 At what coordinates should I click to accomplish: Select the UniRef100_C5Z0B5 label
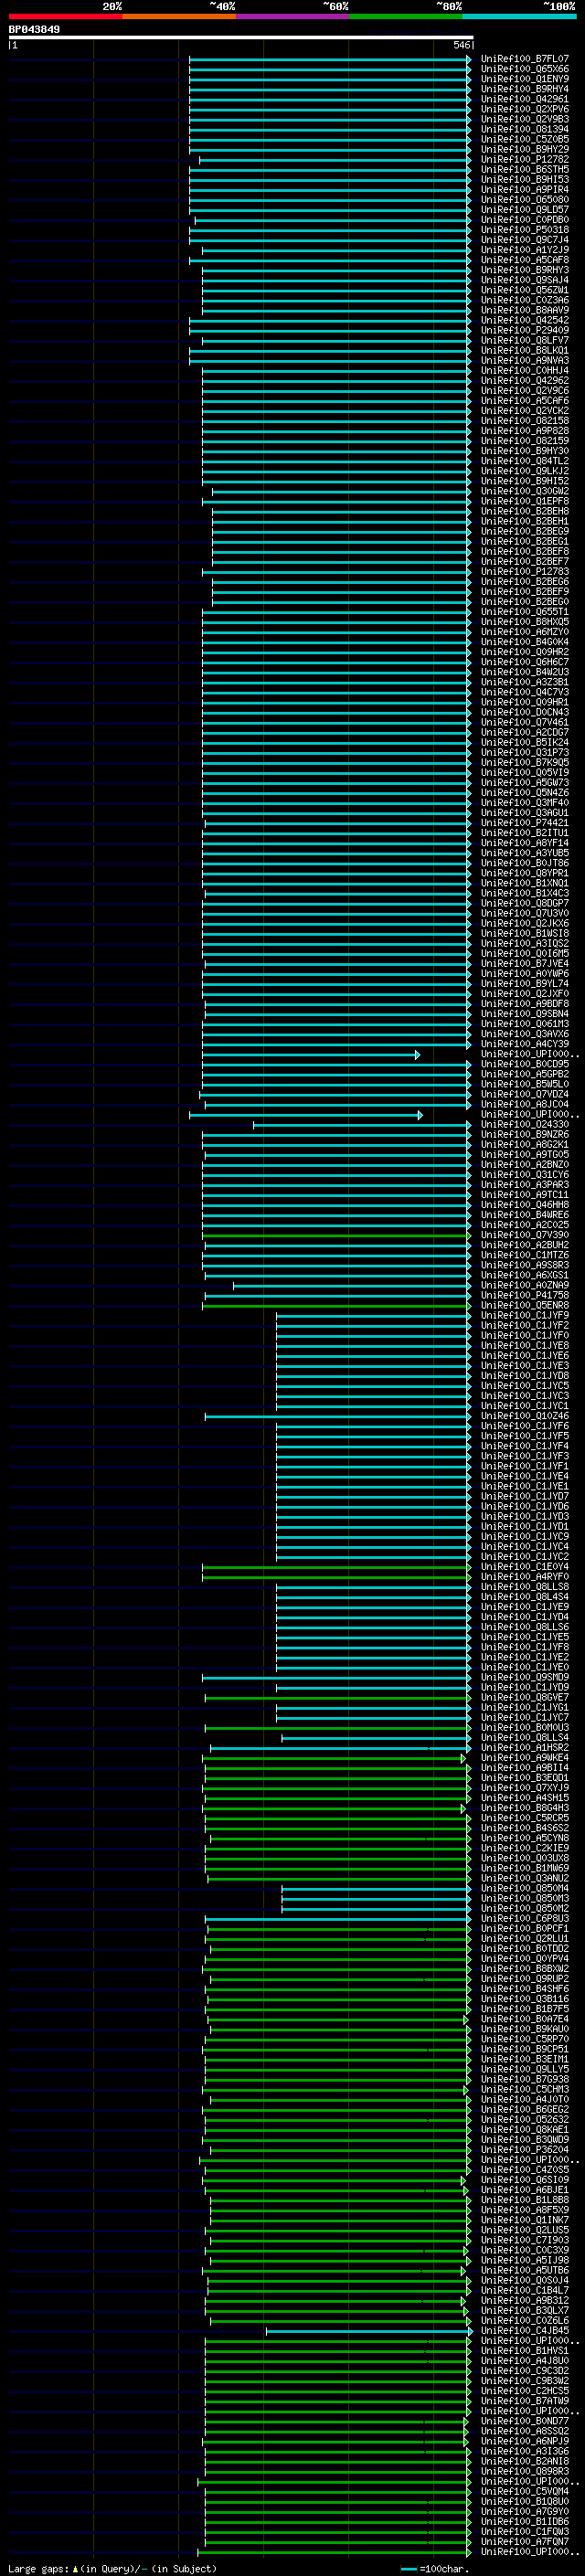coord(525,139)
